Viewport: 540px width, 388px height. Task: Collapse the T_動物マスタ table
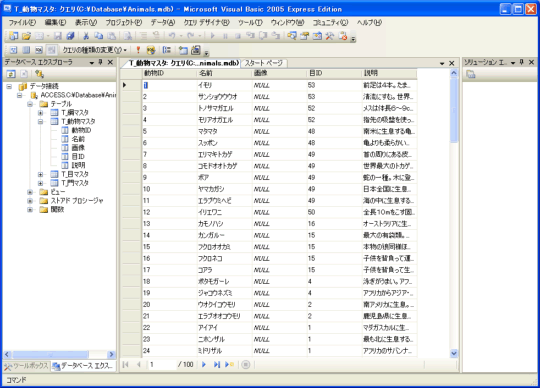40,122
